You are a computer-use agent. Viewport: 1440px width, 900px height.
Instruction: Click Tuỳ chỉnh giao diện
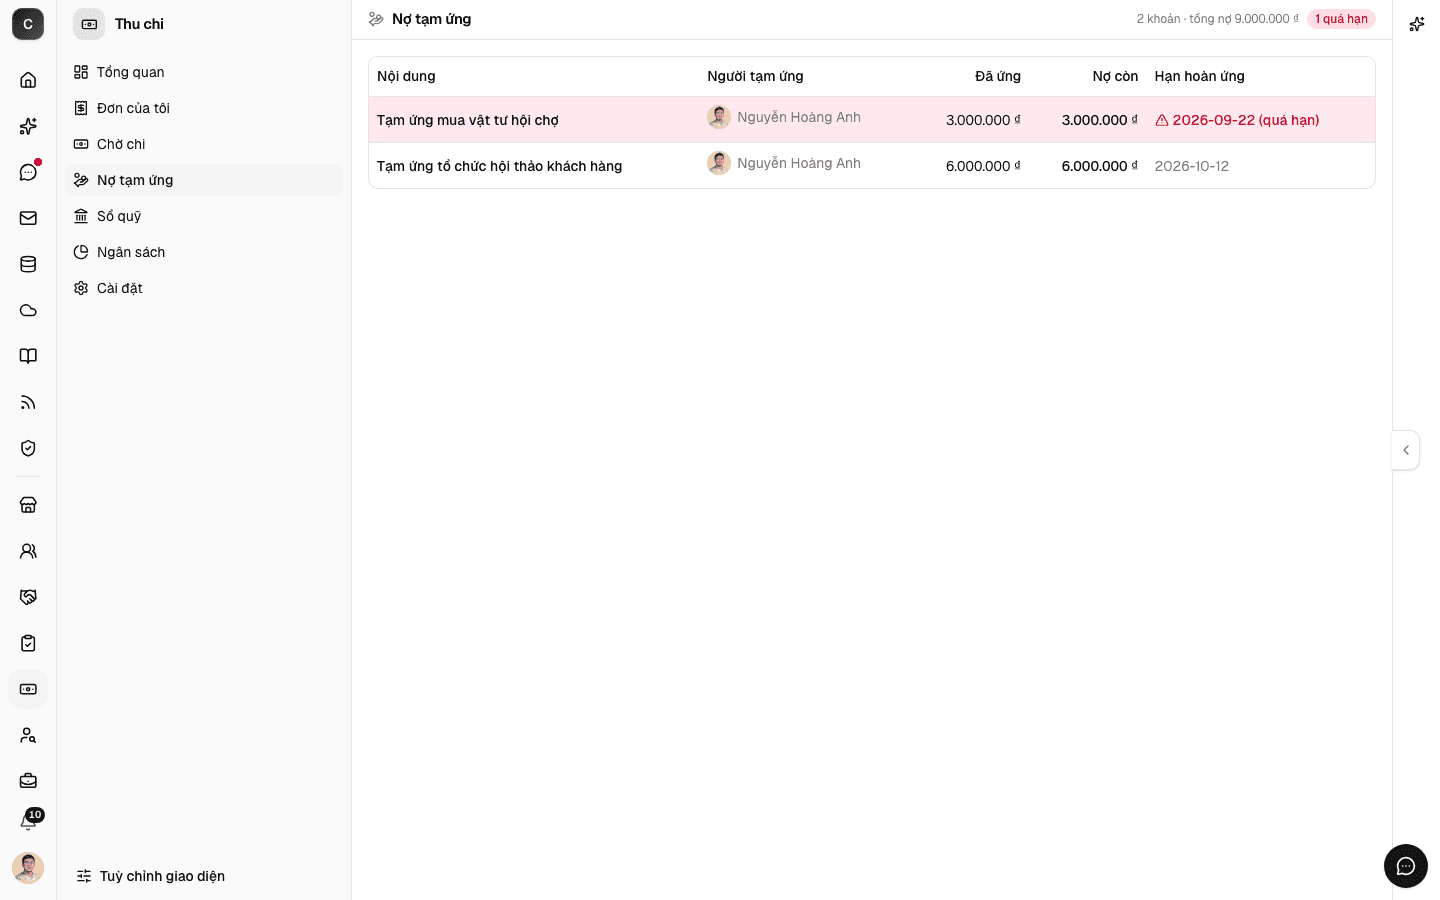tap(151, 876)
